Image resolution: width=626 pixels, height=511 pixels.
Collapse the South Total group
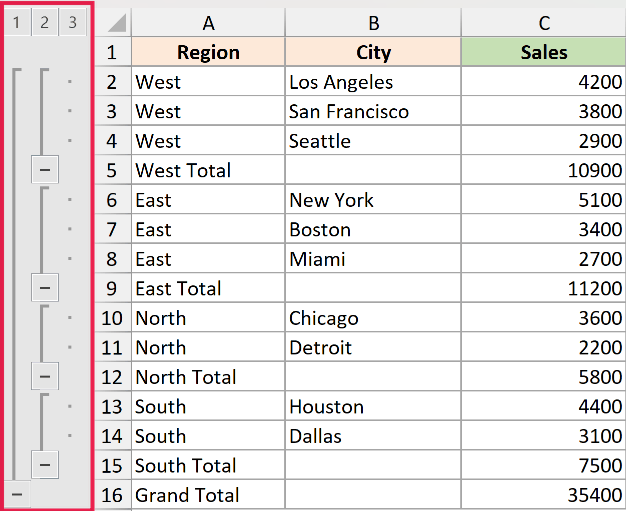(x=45, y=465)
